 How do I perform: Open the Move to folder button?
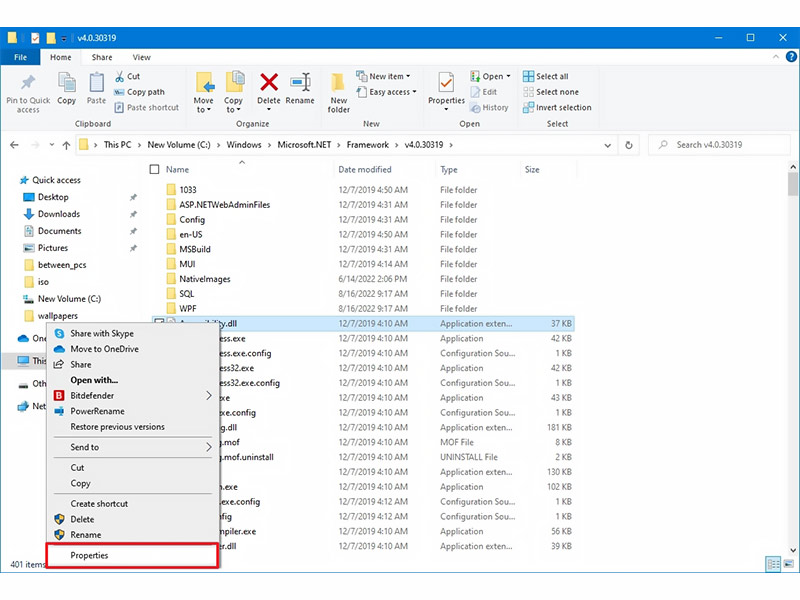tap(205, 92)
